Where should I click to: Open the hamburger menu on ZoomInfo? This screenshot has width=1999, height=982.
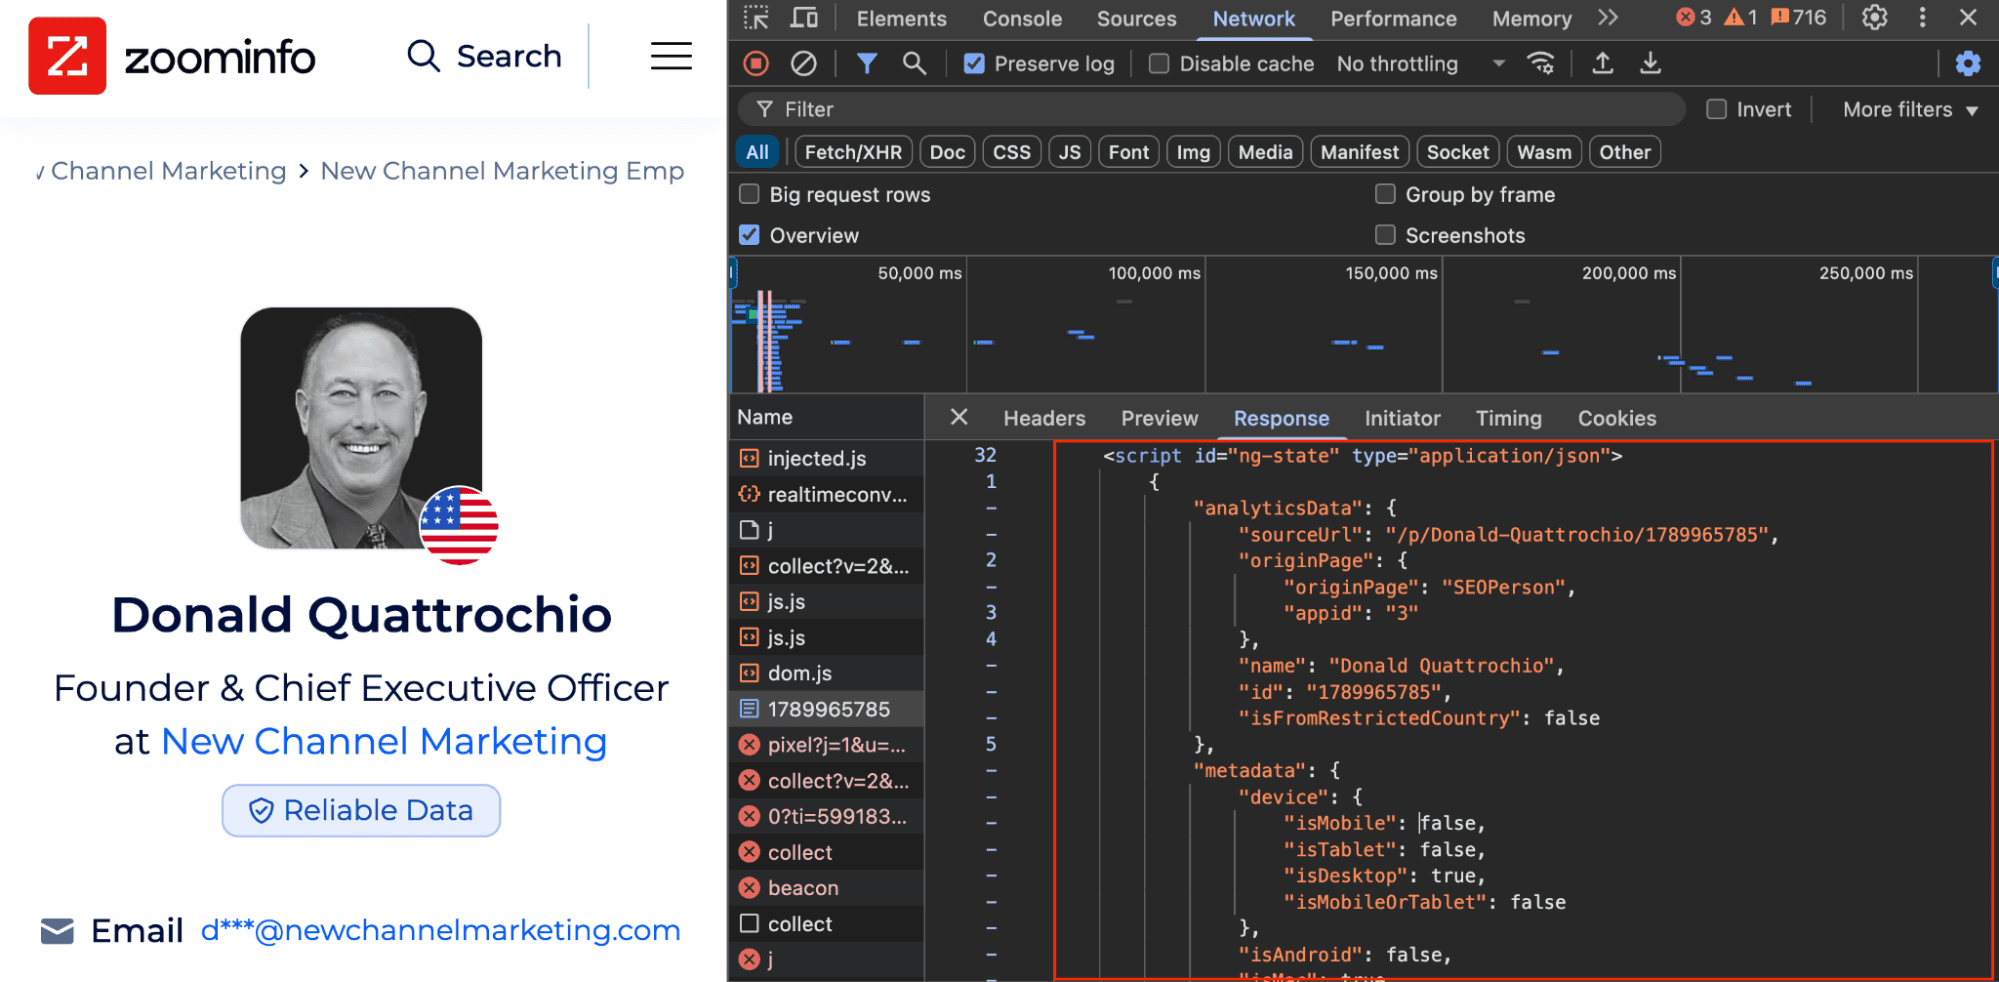[671, 56]
